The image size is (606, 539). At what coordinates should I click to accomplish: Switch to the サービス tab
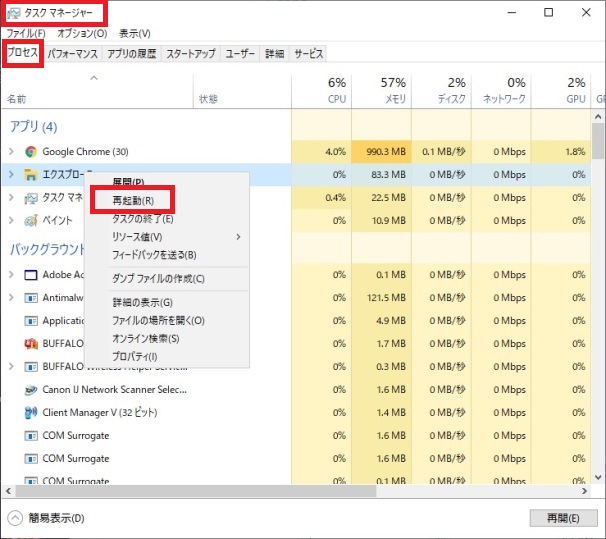(308, 54)
